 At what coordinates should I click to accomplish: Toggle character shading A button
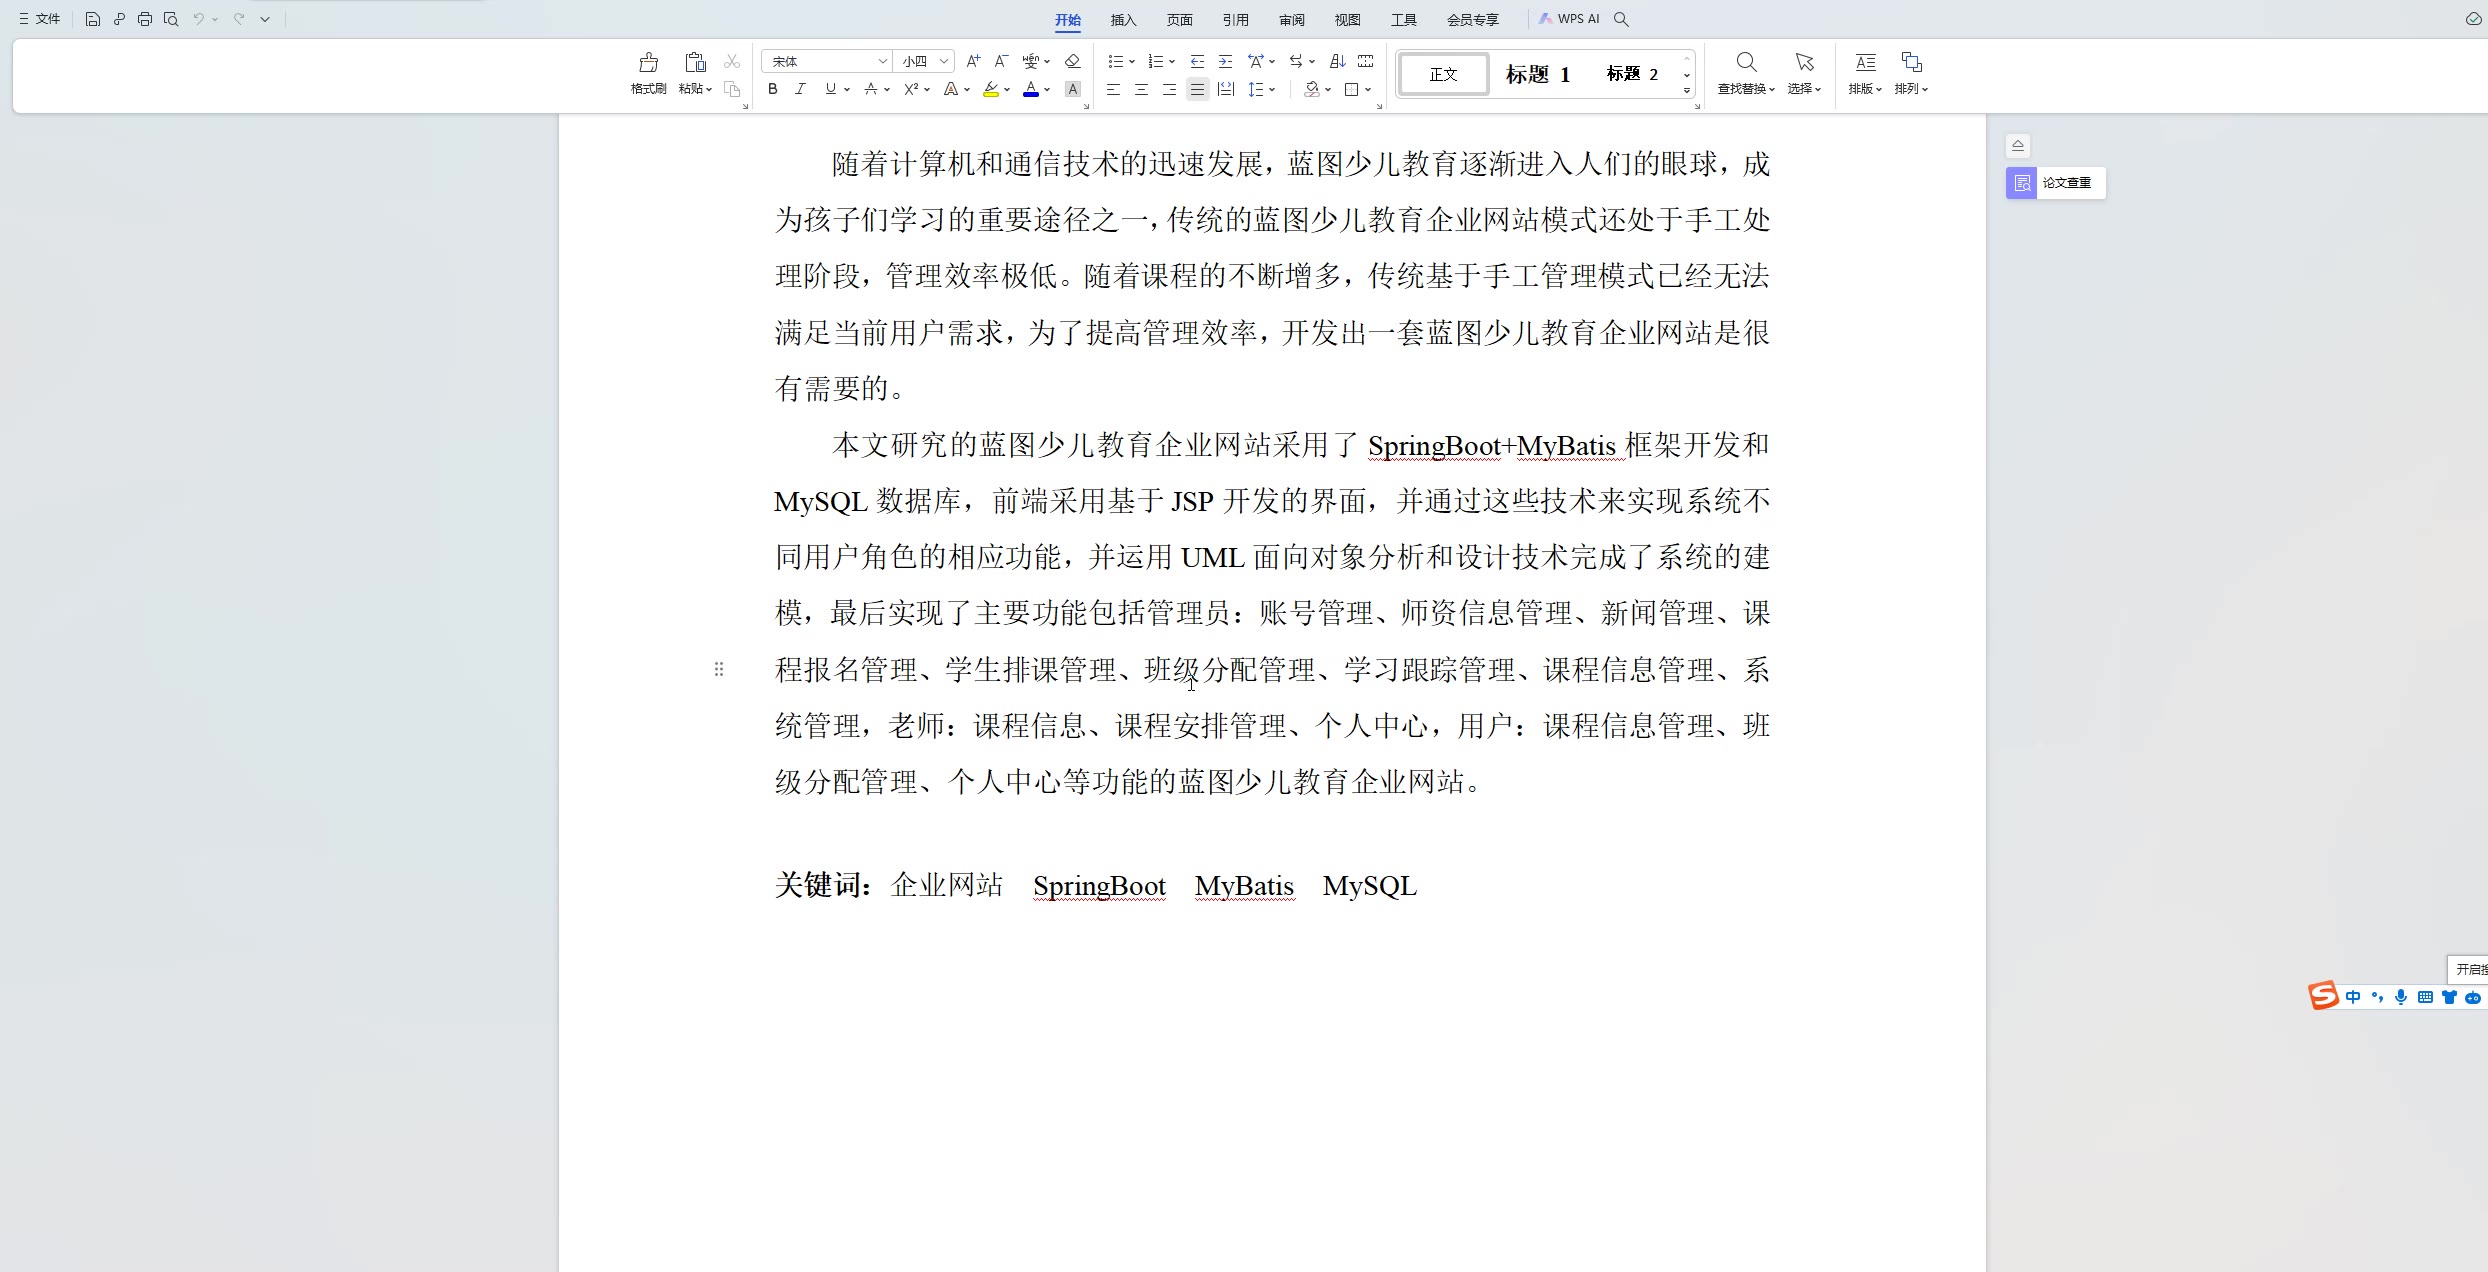tap(1072, 89)
